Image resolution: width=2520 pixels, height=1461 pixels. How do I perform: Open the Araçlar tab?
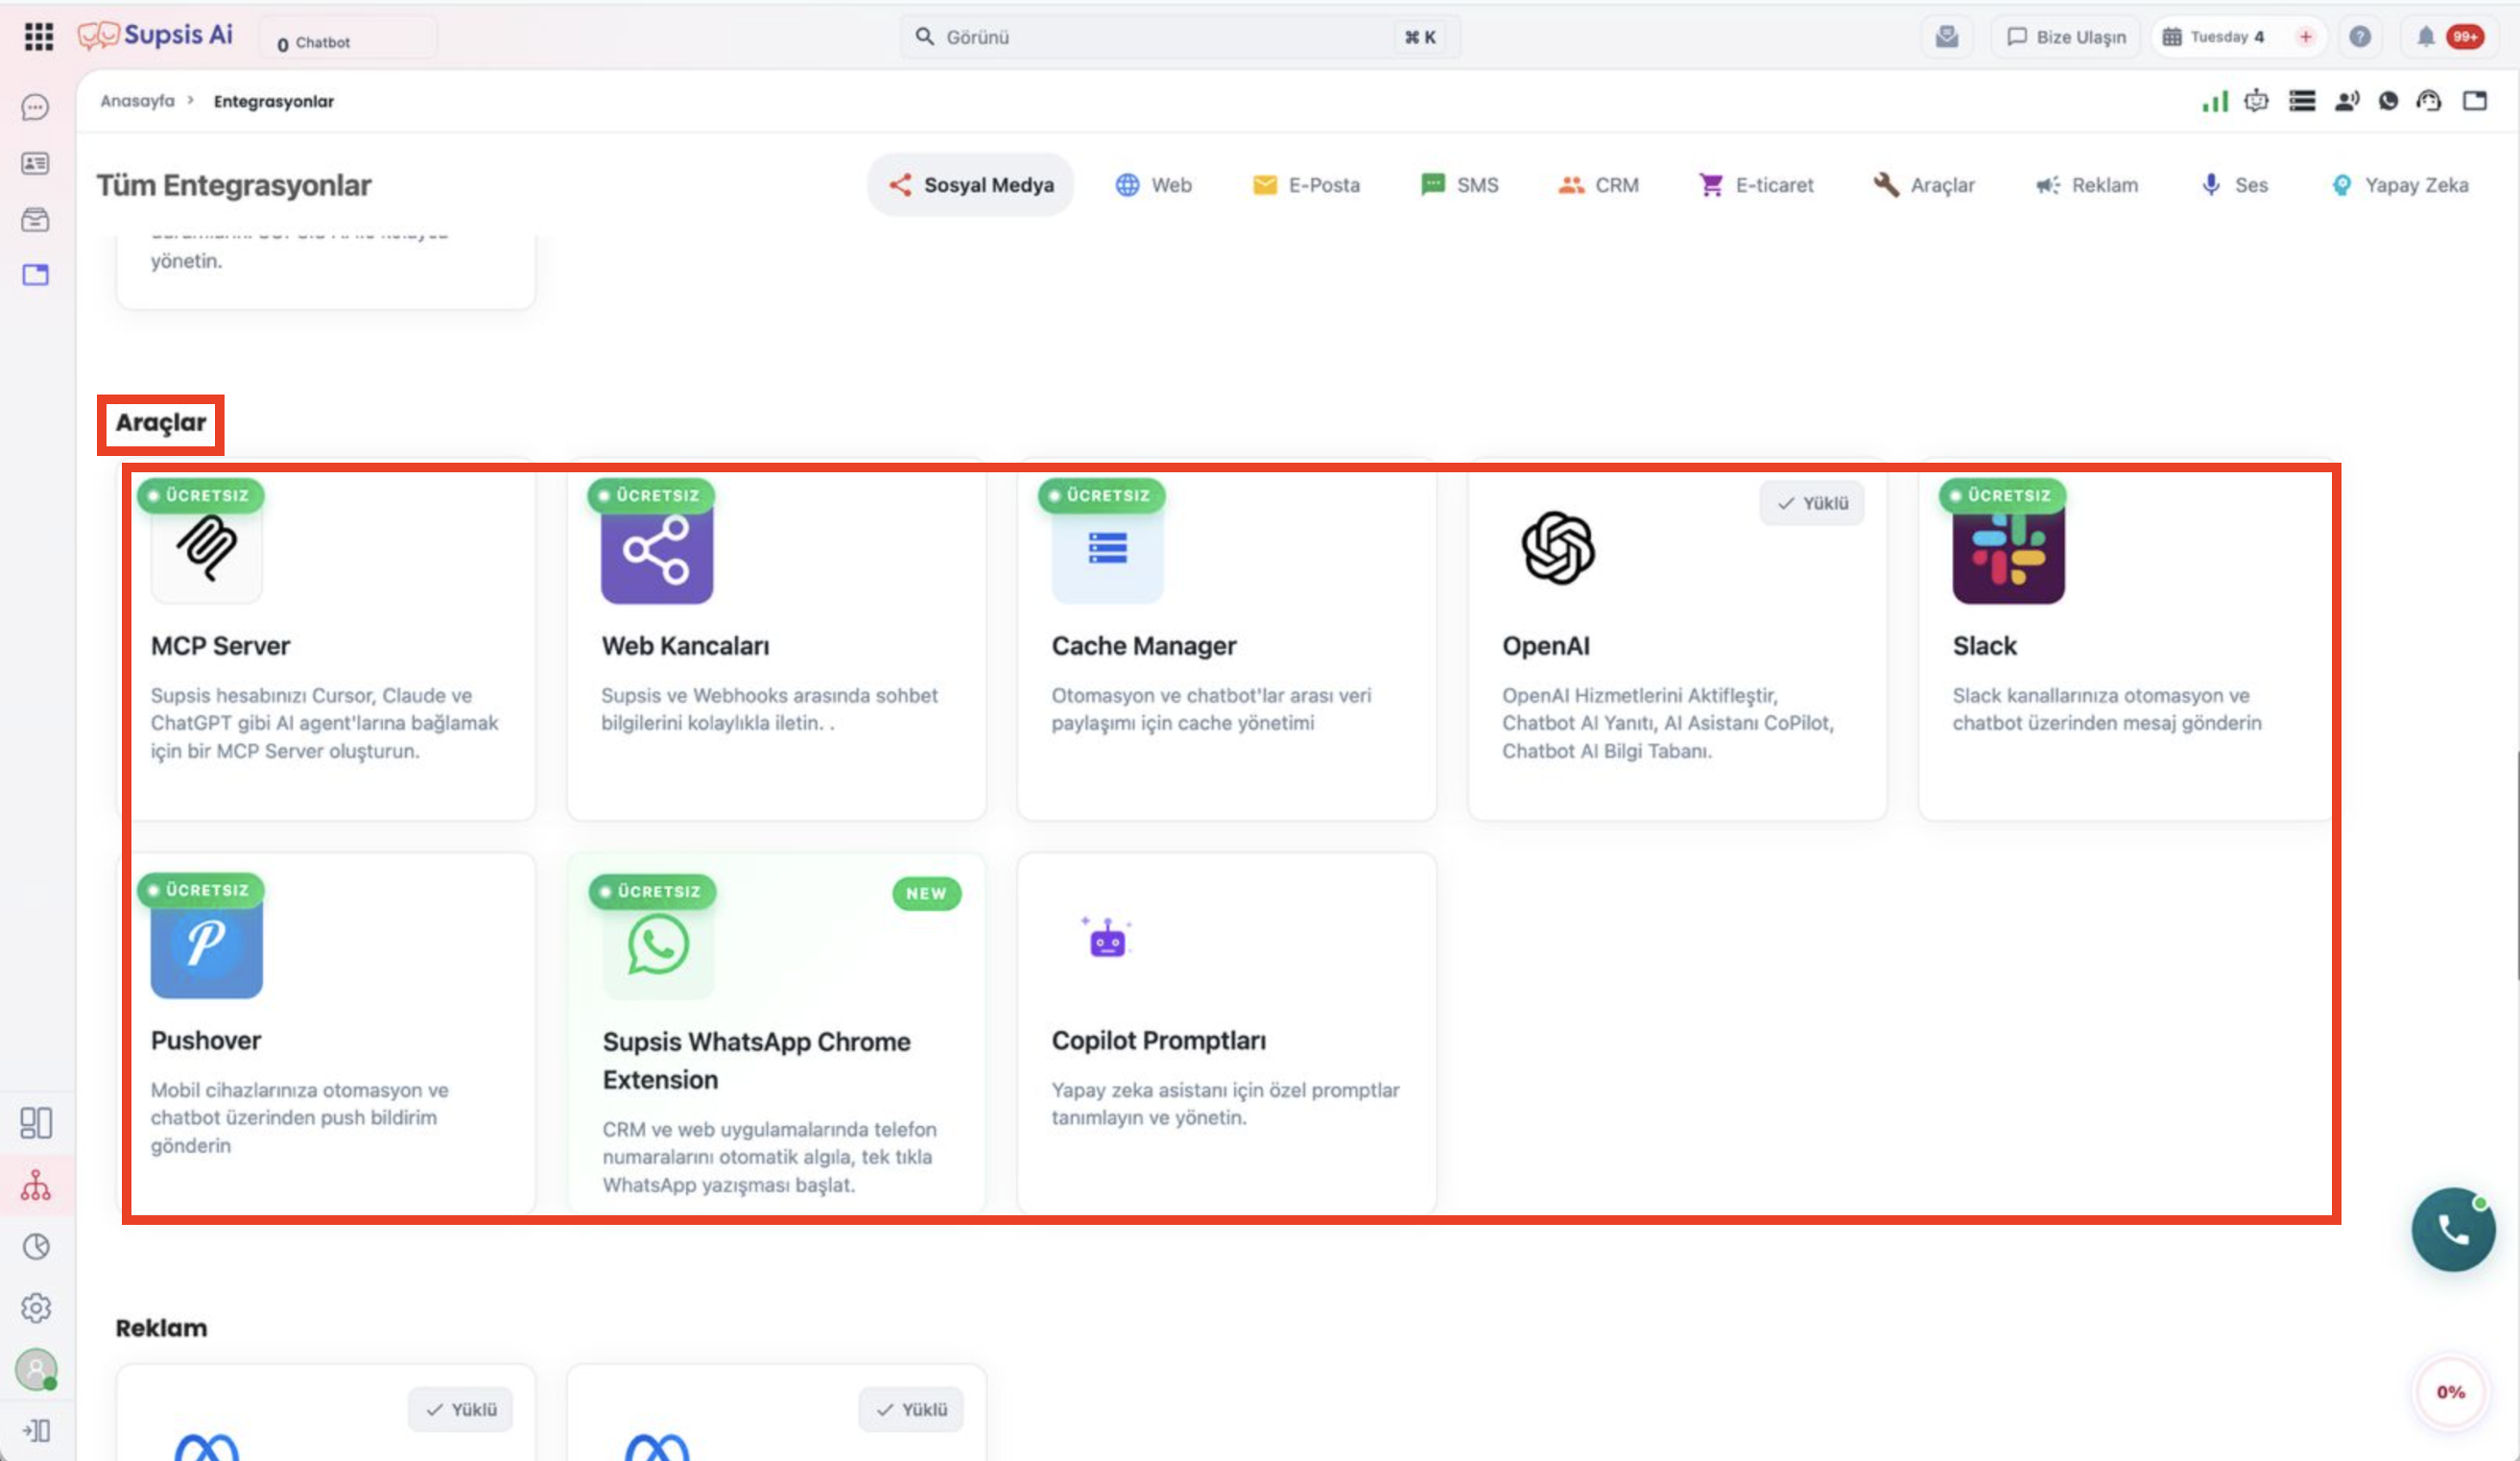pyautogui.click(x=1924, y=185)
